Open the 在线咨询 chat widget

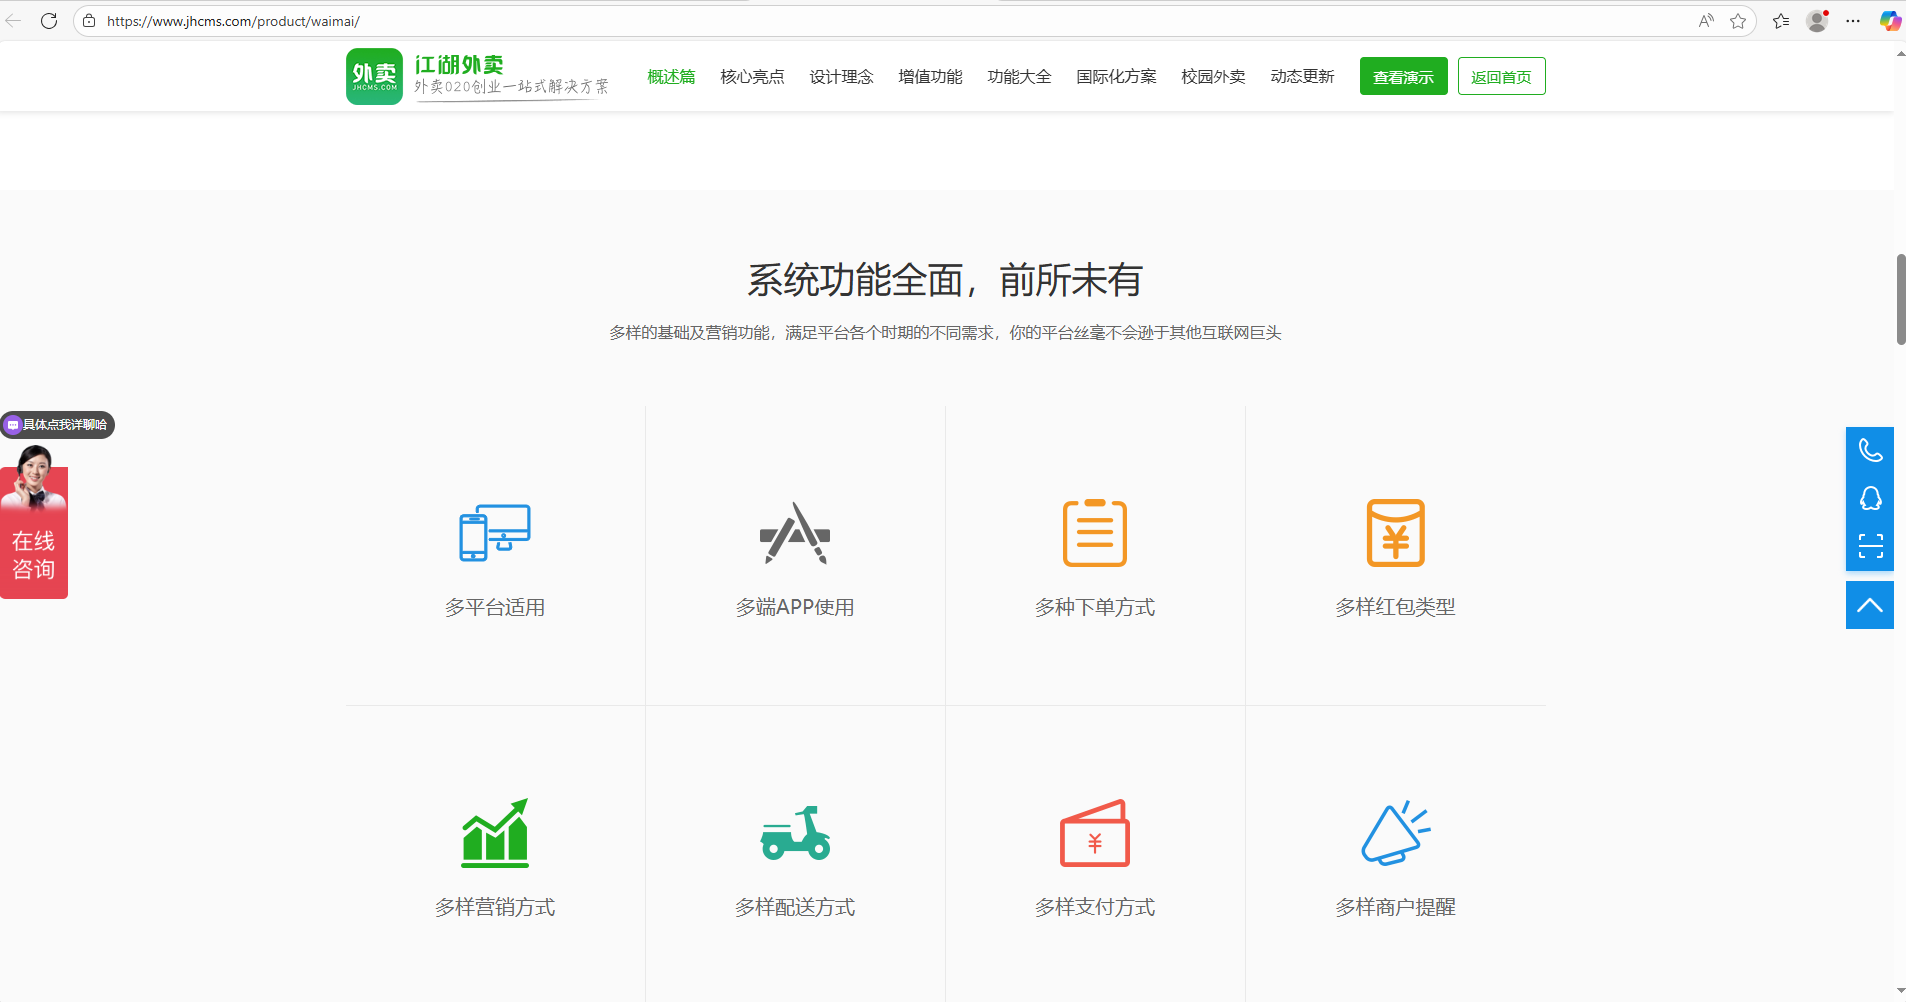[x=34, y=554]
